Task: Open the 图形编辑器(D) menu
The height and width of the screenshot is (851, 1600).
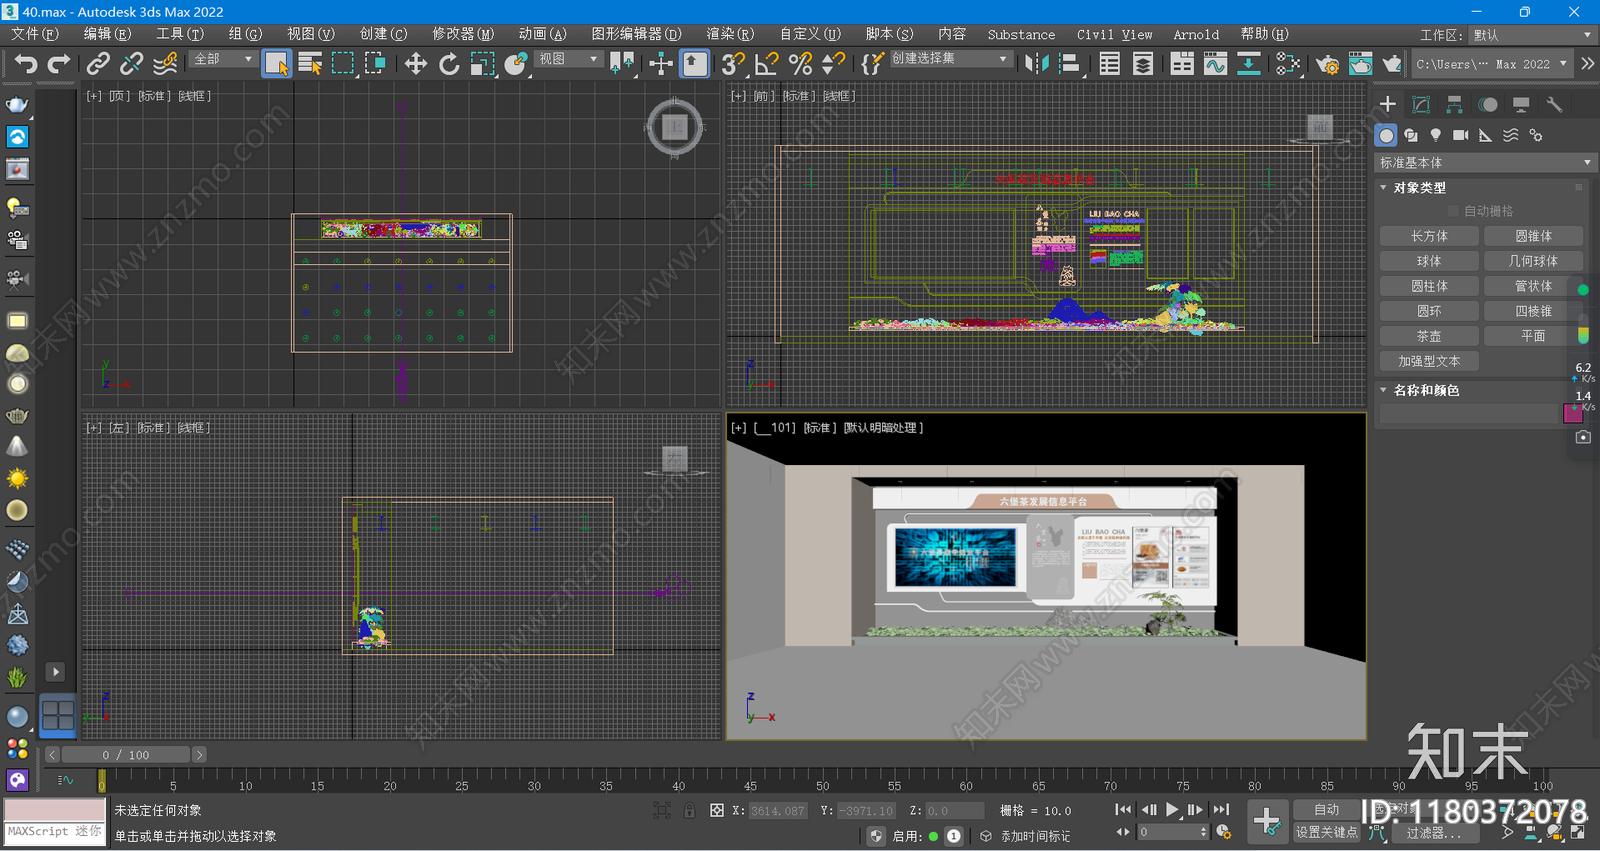Action: pos(636,34)
